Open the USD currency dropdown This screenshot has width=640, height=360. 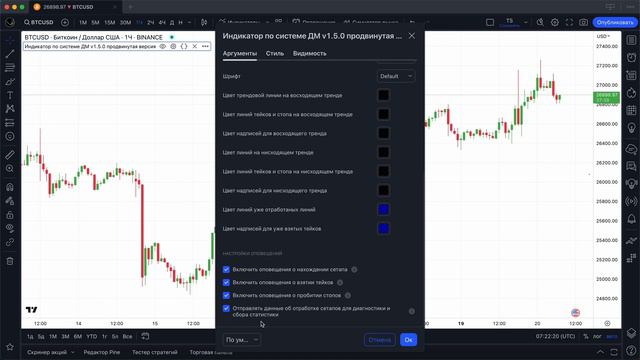603,36
